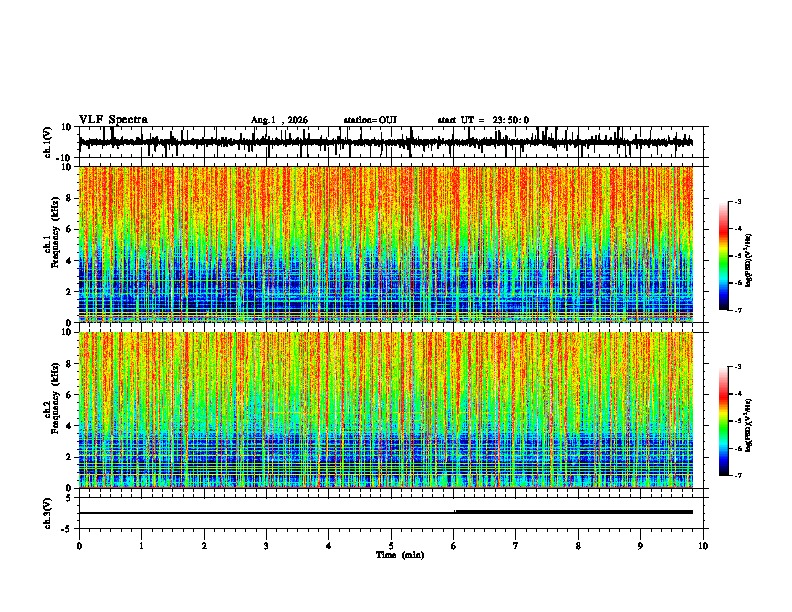The height and width of the screenshot is (612, 792).
Task: Click the "ch.1(V)" waveform axis label
Action: coord(48,142)
